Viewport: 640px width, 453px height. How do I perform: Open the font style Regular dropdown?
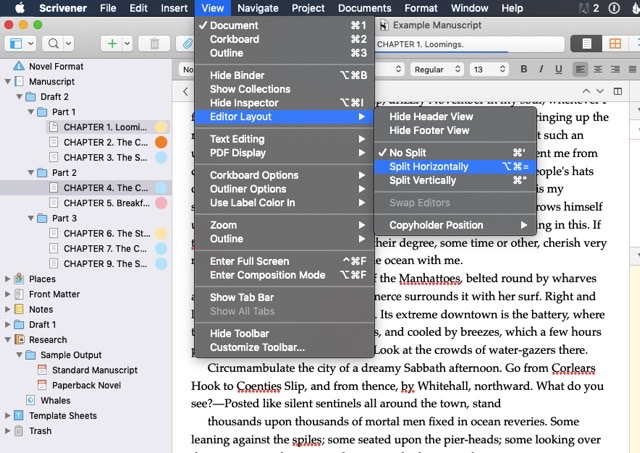438,69
